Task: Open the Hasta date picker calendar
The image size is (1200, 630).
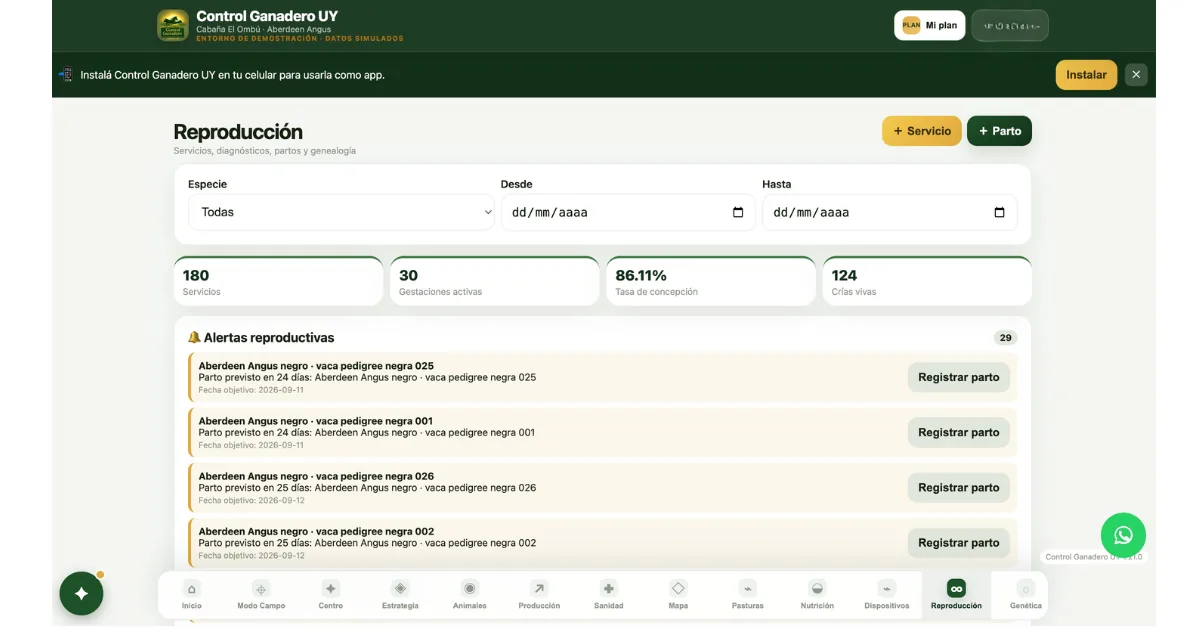Action: coord(999,212)
